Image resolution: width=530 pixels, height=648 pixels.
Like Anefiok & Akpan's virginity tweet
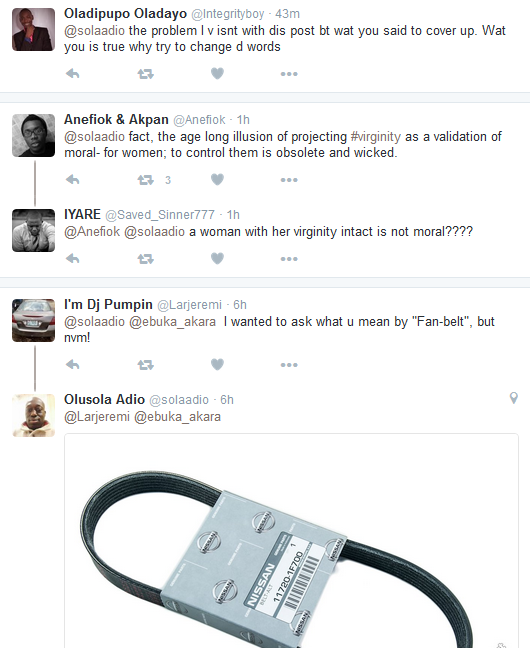(x=217, y=180)
